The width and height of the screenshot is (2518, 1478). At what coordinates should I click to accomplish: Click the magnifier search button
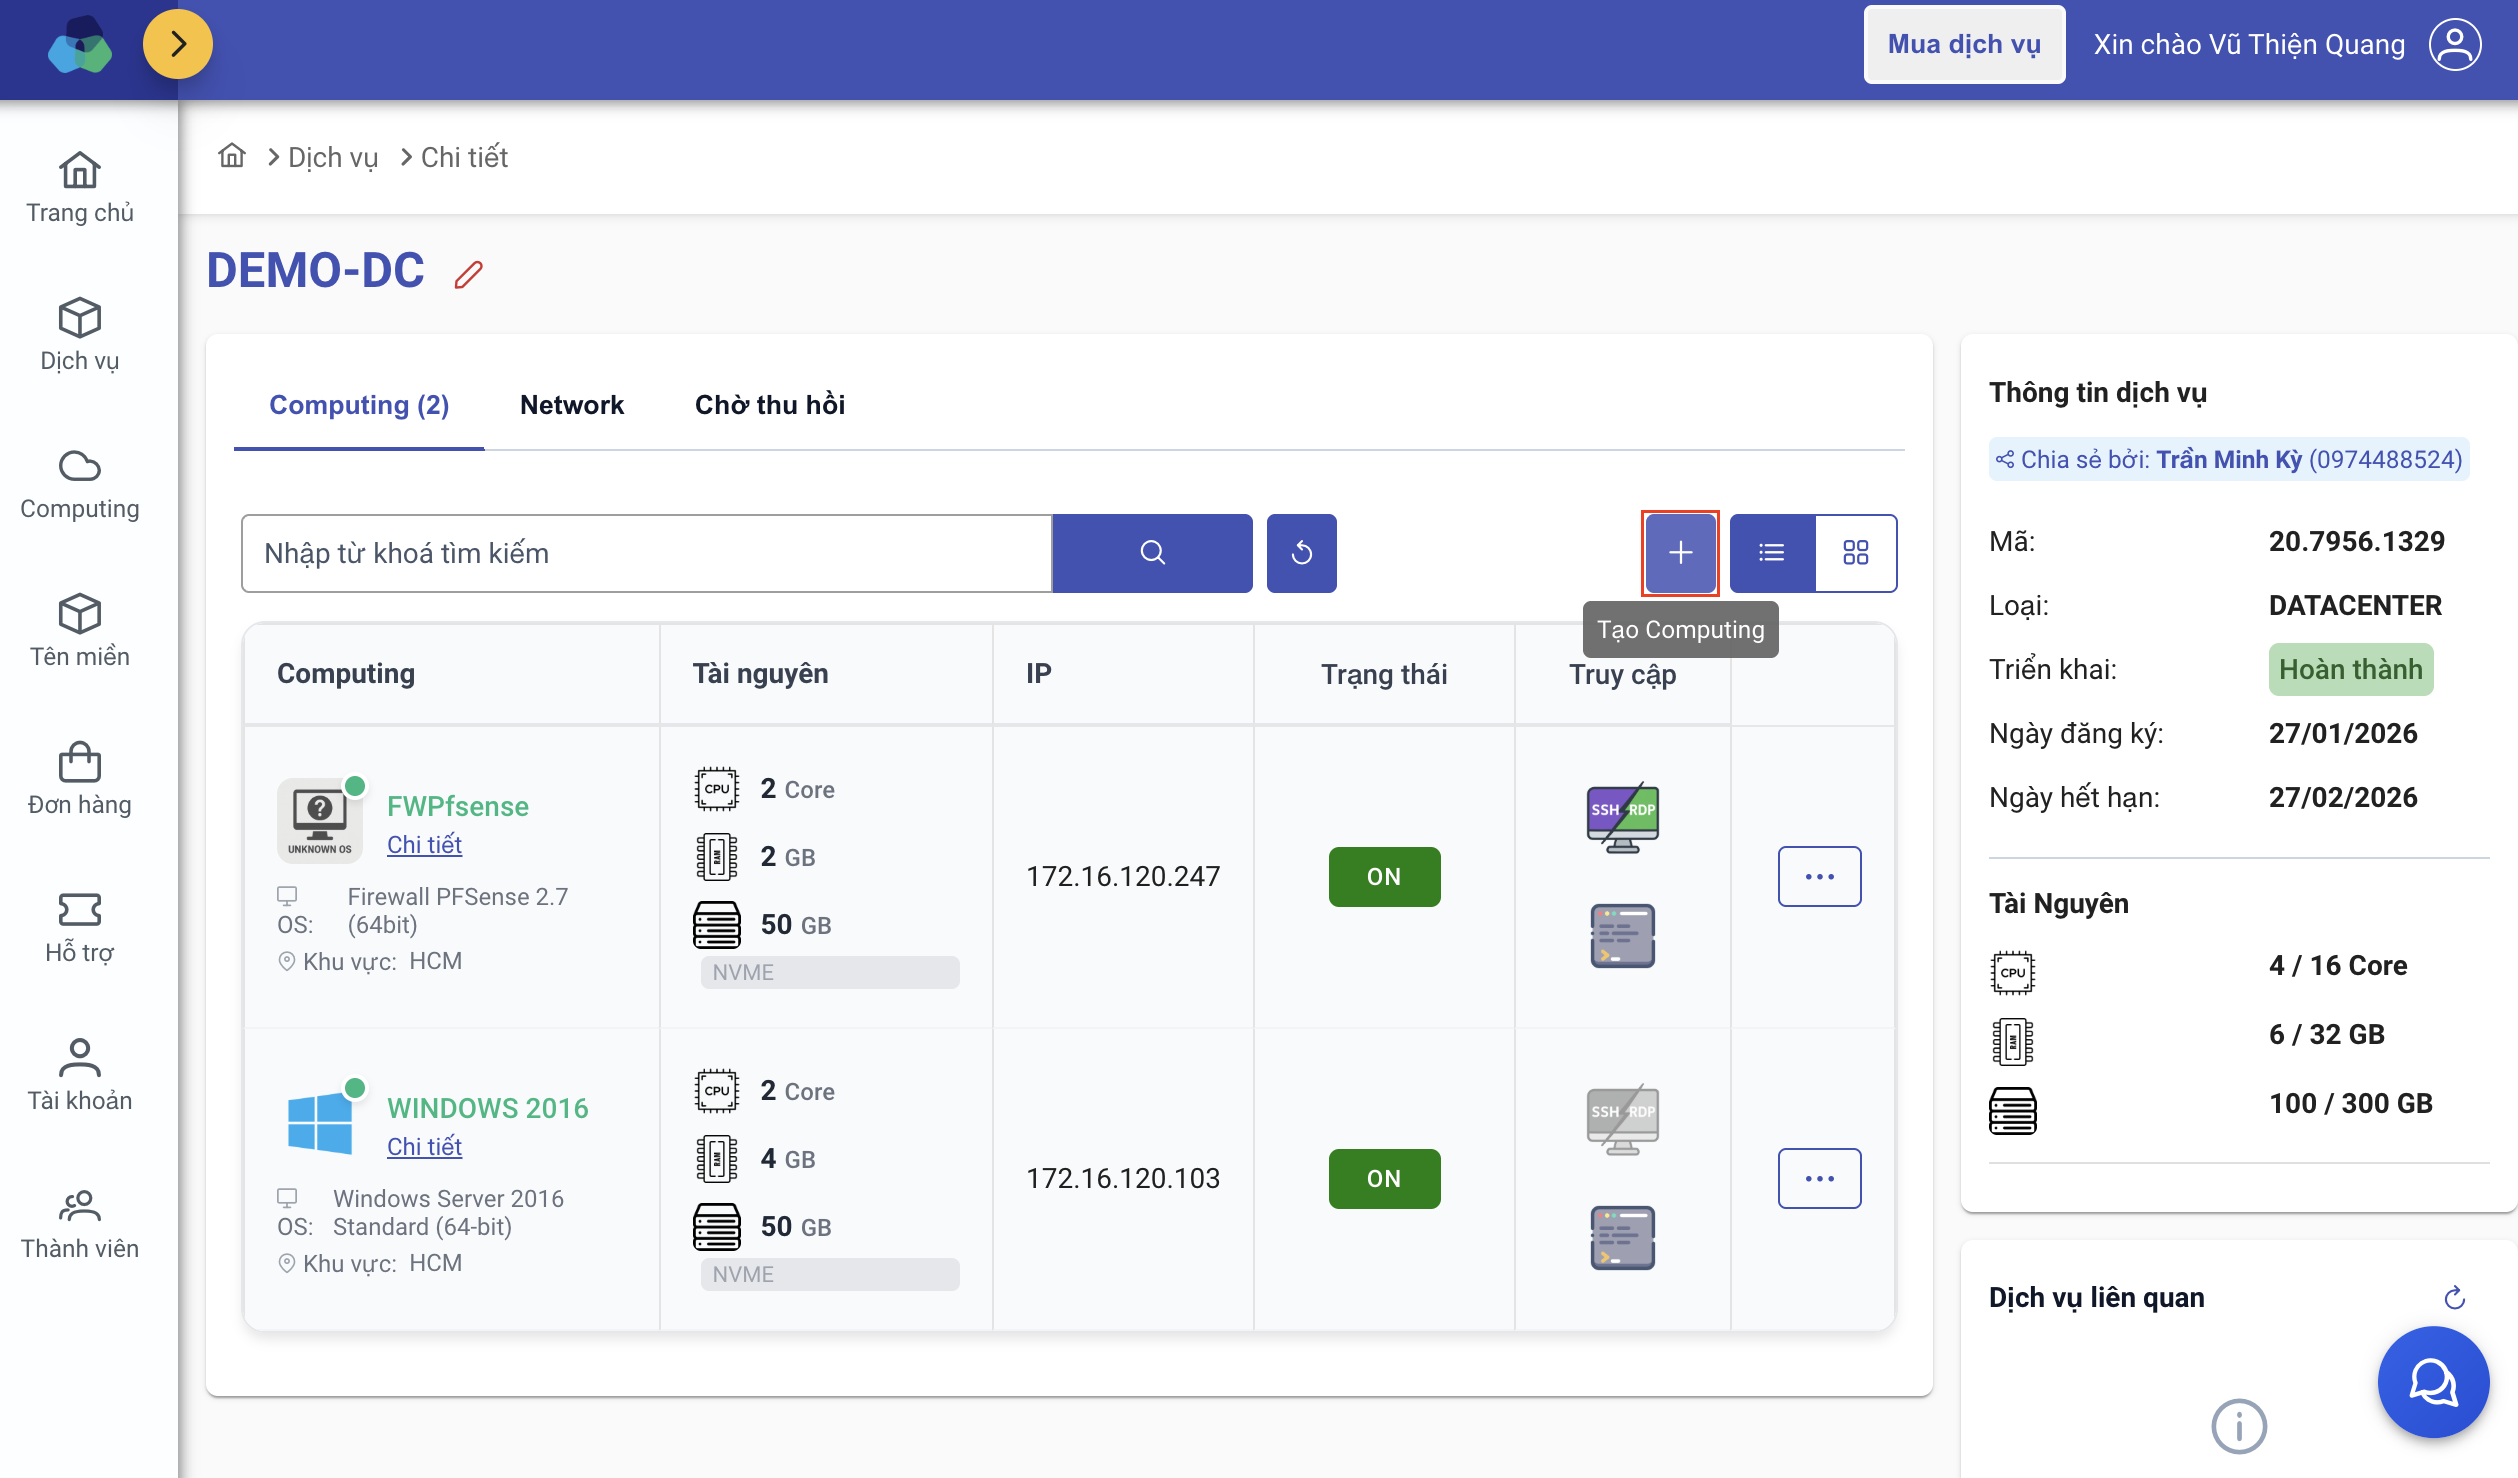(1152, 553)
